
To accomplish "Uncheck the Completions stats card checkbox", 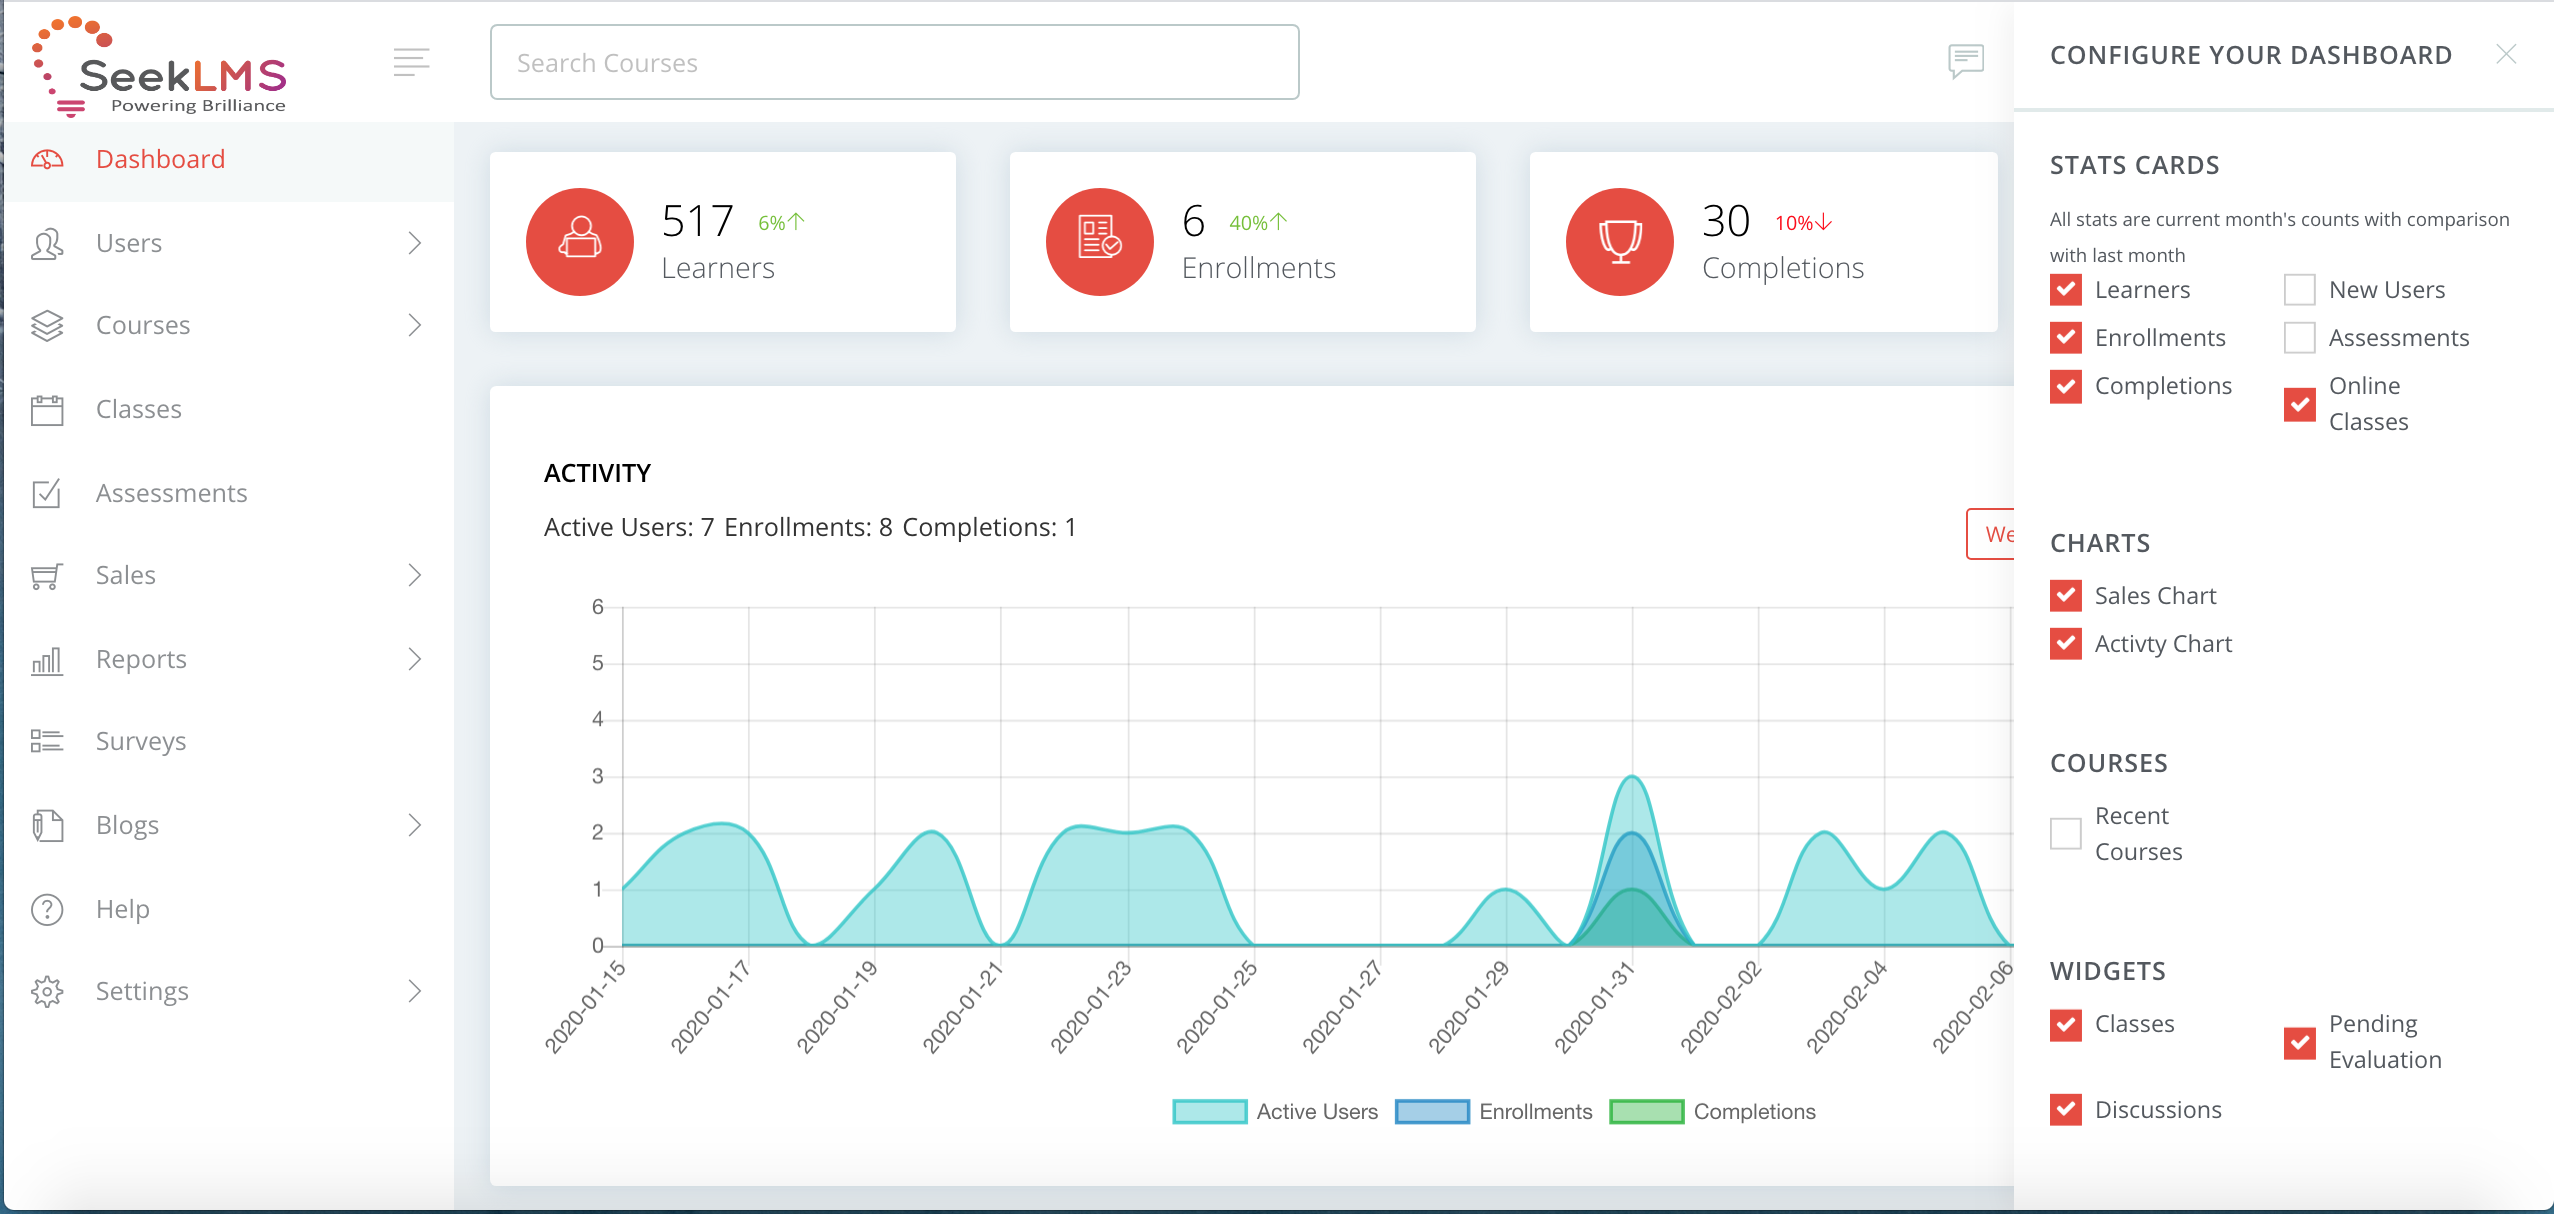I will (2066, 386).
